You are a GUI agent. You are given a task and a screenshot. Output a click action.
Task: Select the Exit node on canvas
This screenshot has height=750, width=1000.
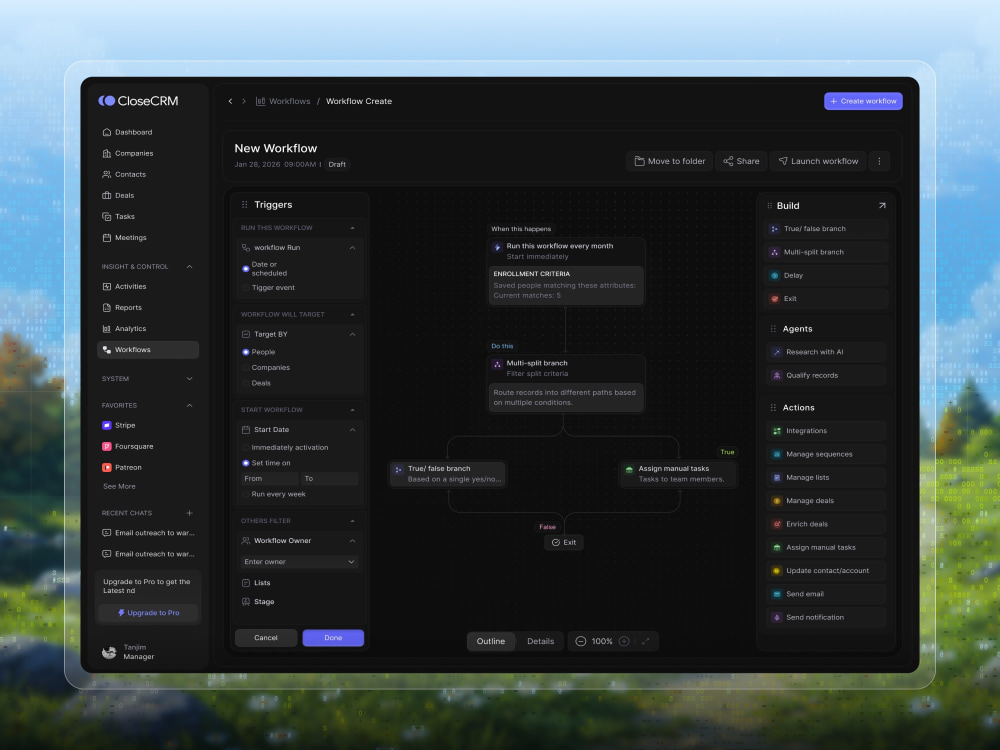click(564, 543)
